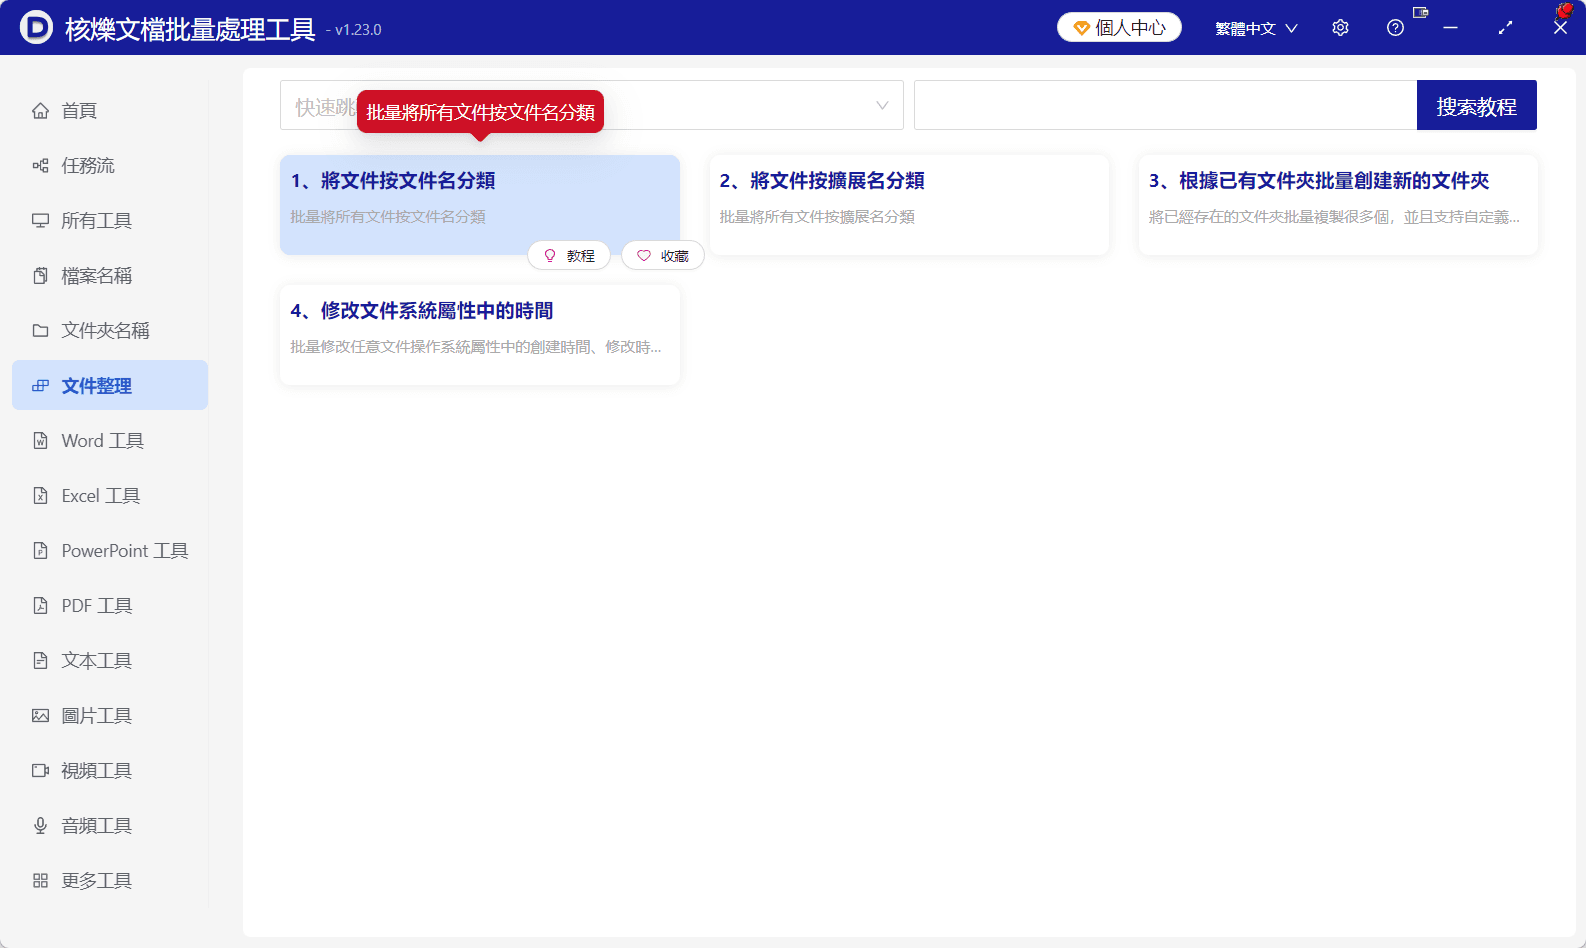
Task: Go to 首頁 in the sidebar
Action: click(x=110, y=110)
